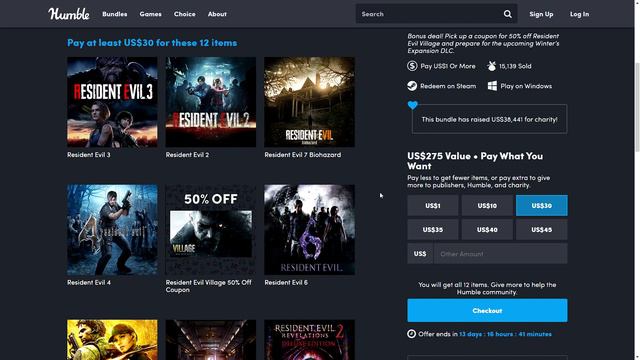
Task: Click the Resident Evil 7 Biohazard title text
Action: pos(303,155)
